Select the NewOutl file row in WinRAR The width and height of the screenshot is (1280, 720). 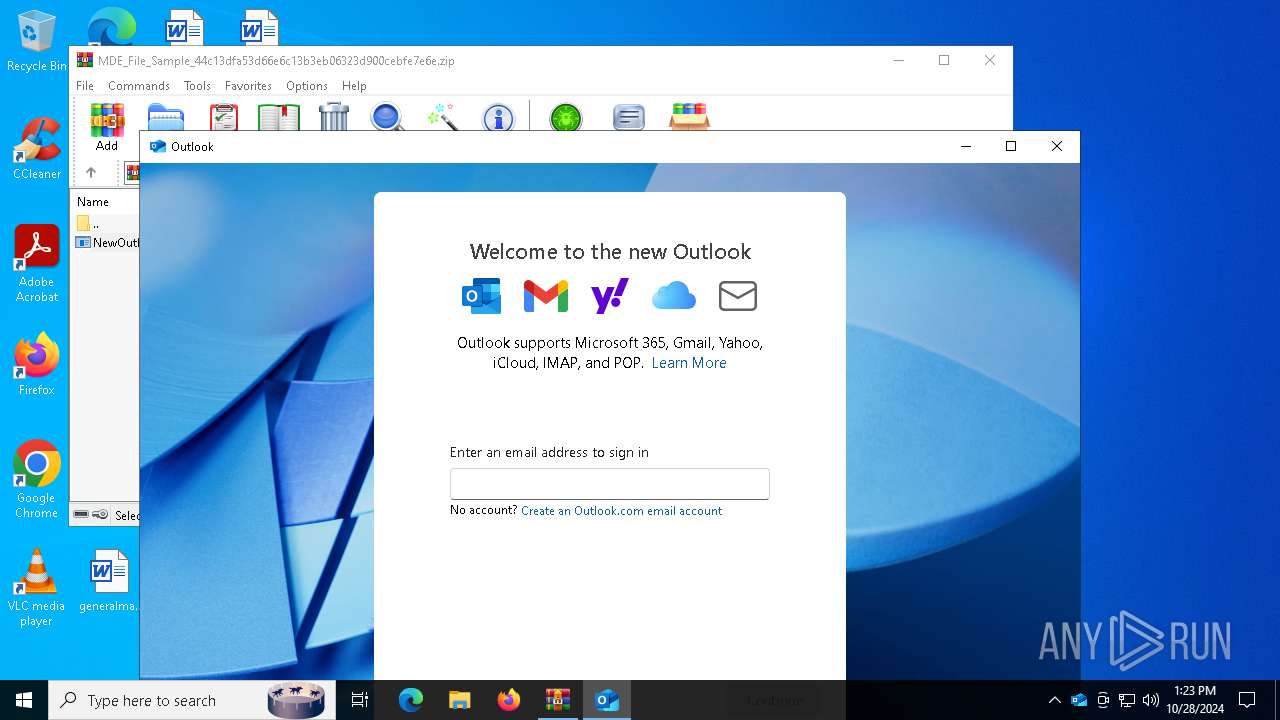[107, 243]
